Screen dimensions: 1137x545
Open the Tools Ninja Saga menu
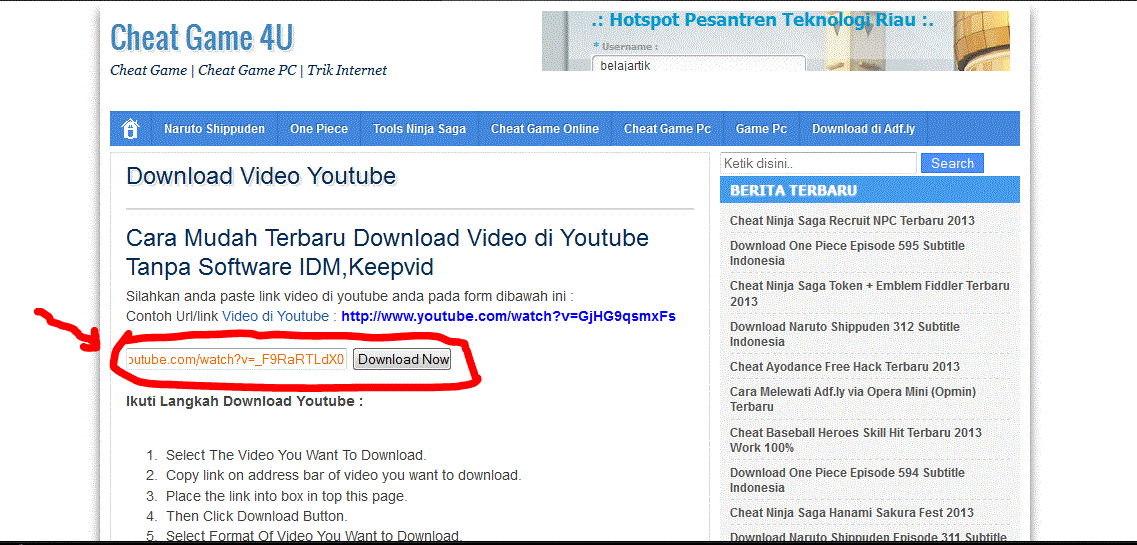419,129
